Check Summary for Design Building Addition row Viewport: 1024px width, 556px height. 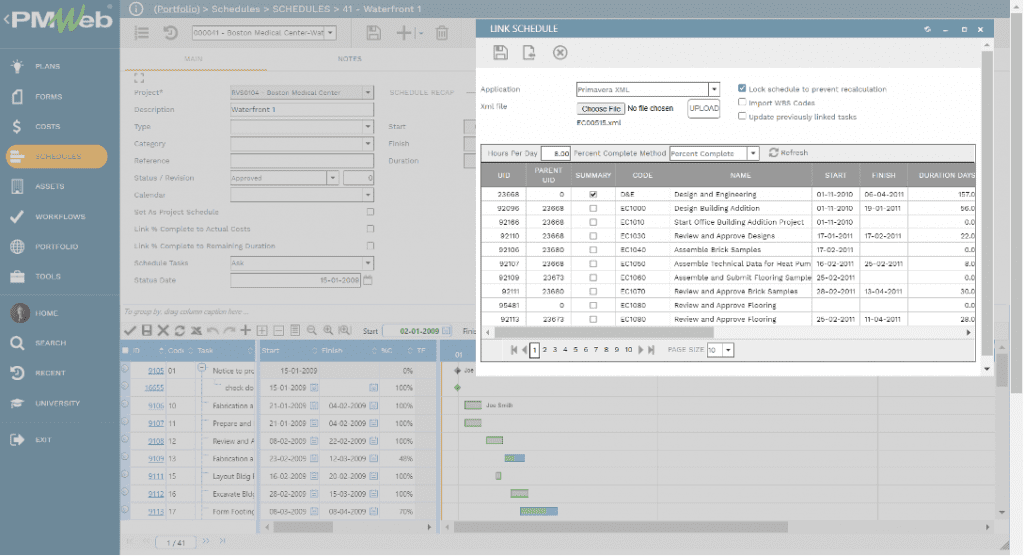[593, 208]
